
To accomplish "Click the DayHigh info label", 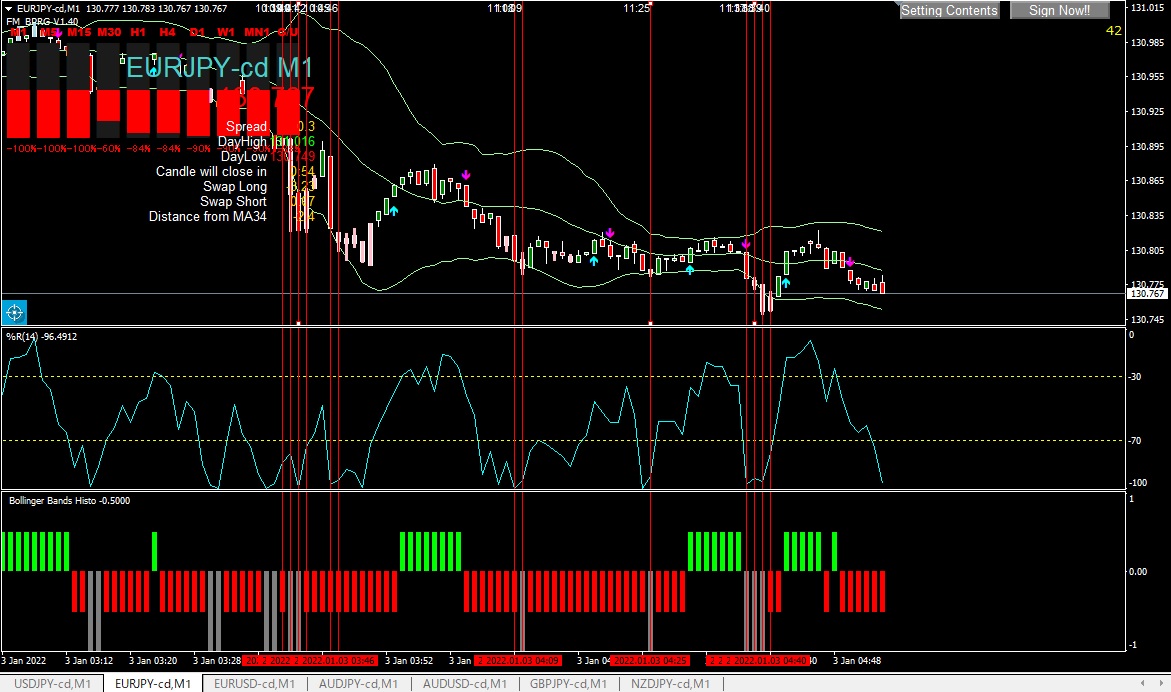I will click(242, 141).
